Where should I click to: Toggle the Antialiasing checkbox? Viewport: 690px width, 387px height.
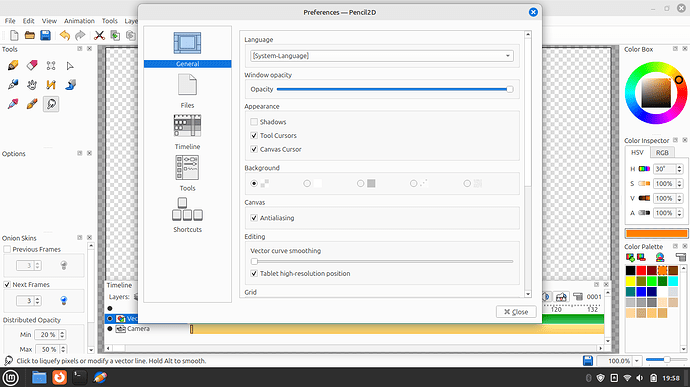pyautogui.click(x=254, y=218)
